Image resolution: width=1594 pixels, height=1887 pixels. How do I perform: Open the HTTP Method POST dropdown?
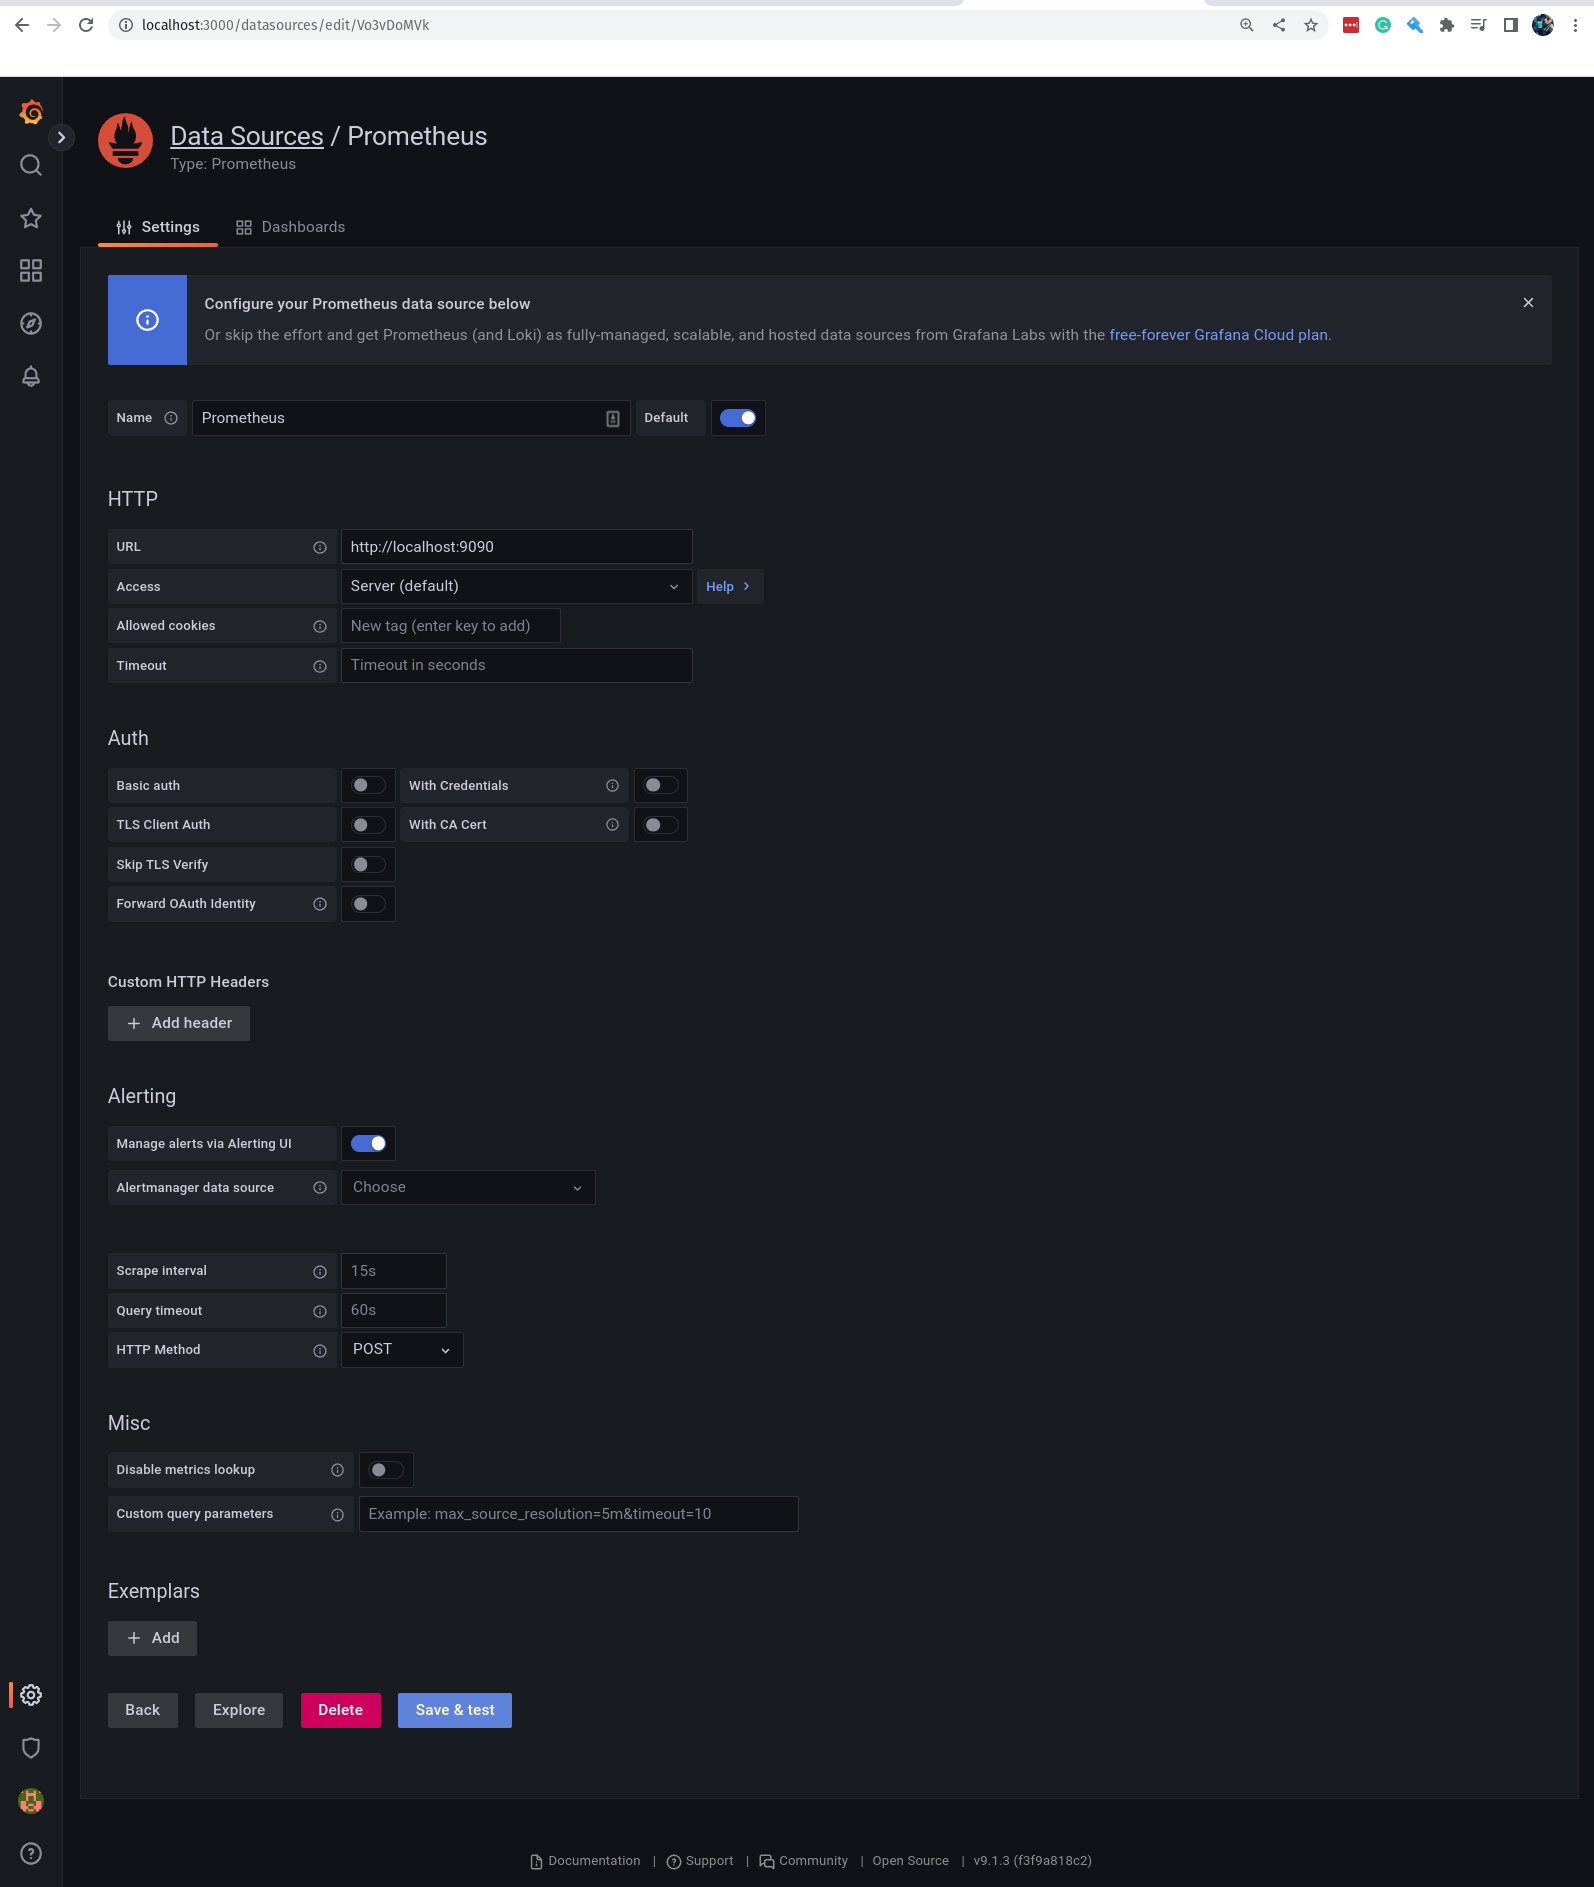[402, 1350]
